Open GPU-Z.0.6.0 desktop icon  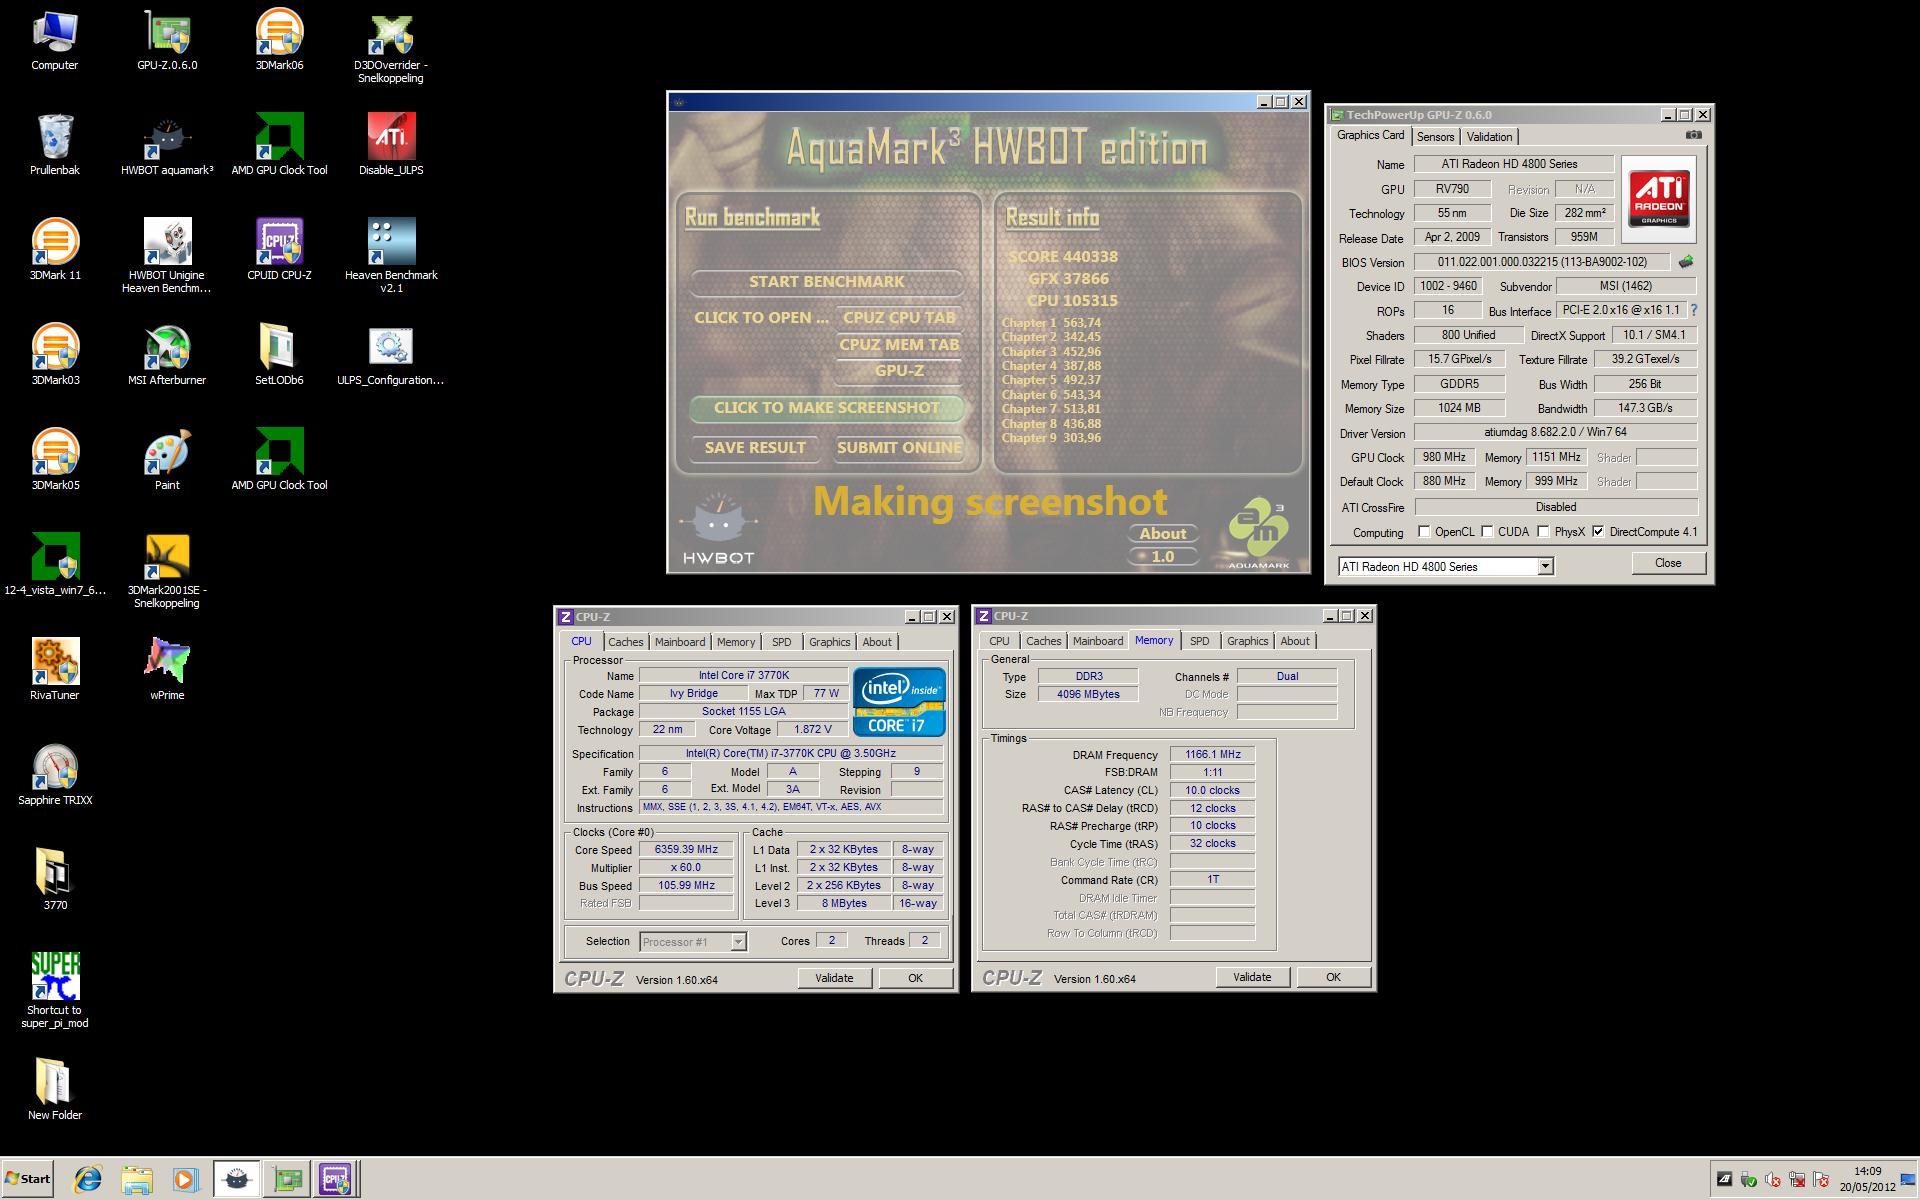(167, 40)
